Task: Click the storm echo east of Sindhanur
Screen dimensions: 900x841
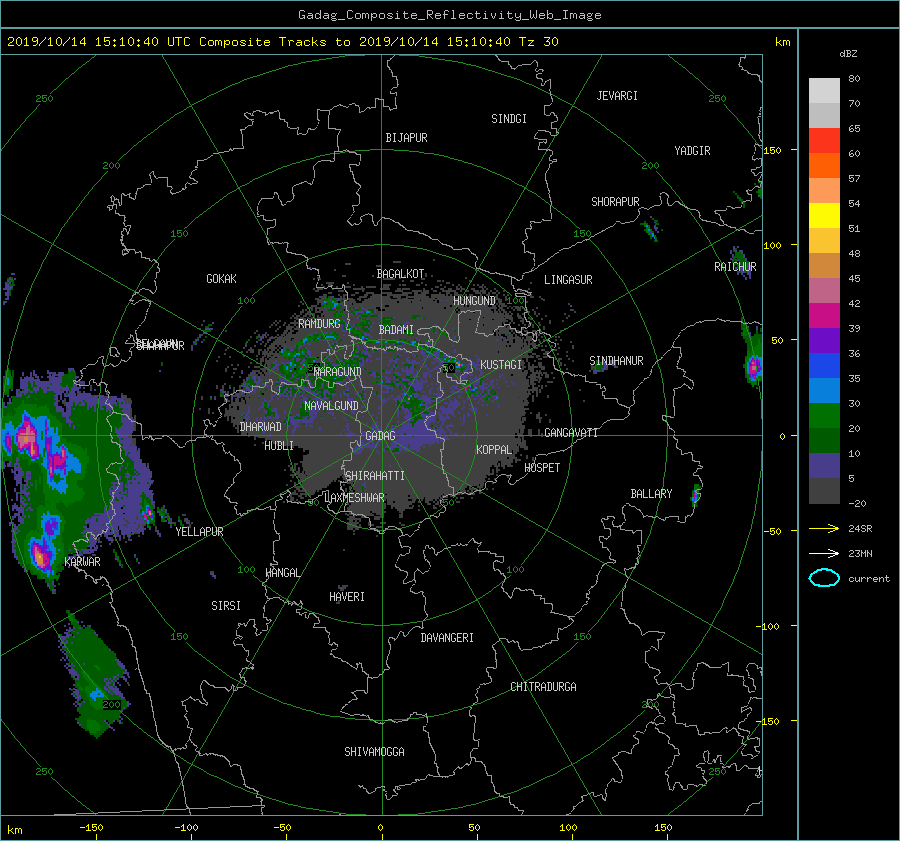Action: [x=754, y=366]
